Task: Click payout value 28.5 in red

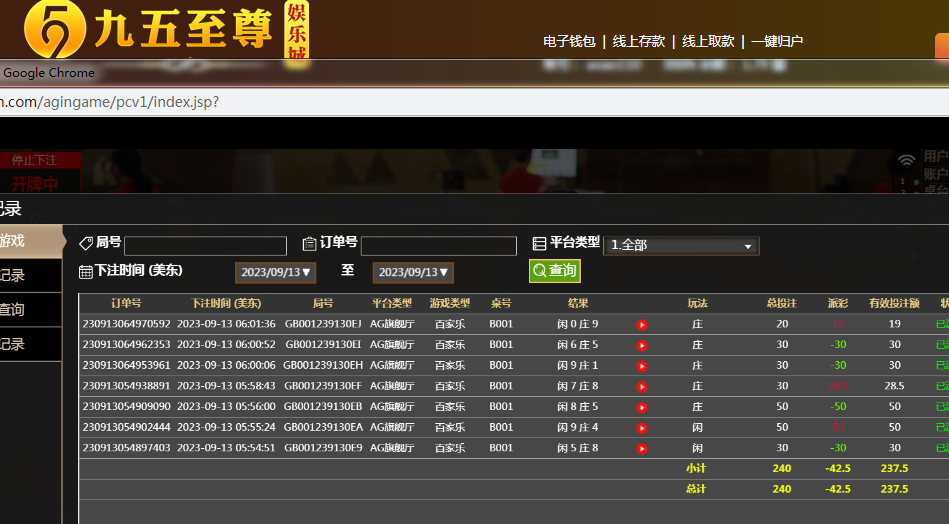Action: pyautogui.click(x=838, y=386)
